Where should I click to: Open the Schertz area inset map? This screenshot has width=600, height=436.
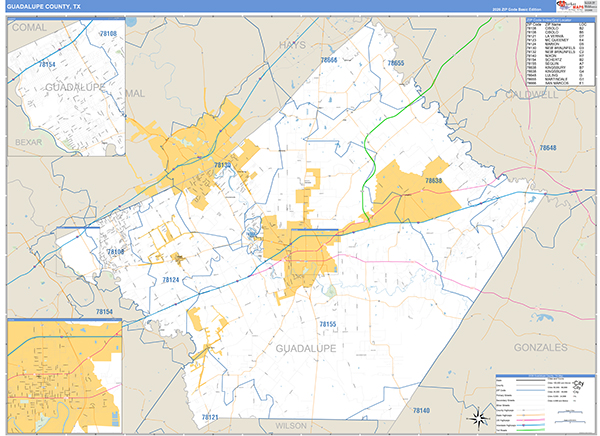click(x=66, y=87)
